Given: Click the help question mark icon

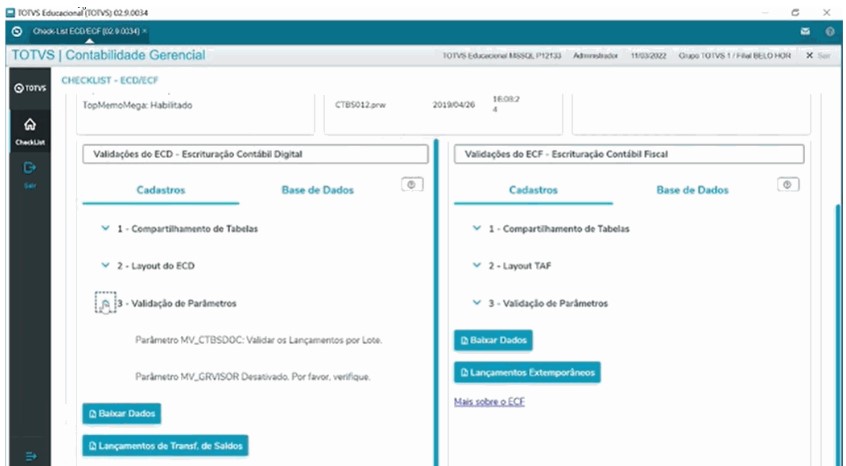Looking at the screenshot, I should 830,31.
